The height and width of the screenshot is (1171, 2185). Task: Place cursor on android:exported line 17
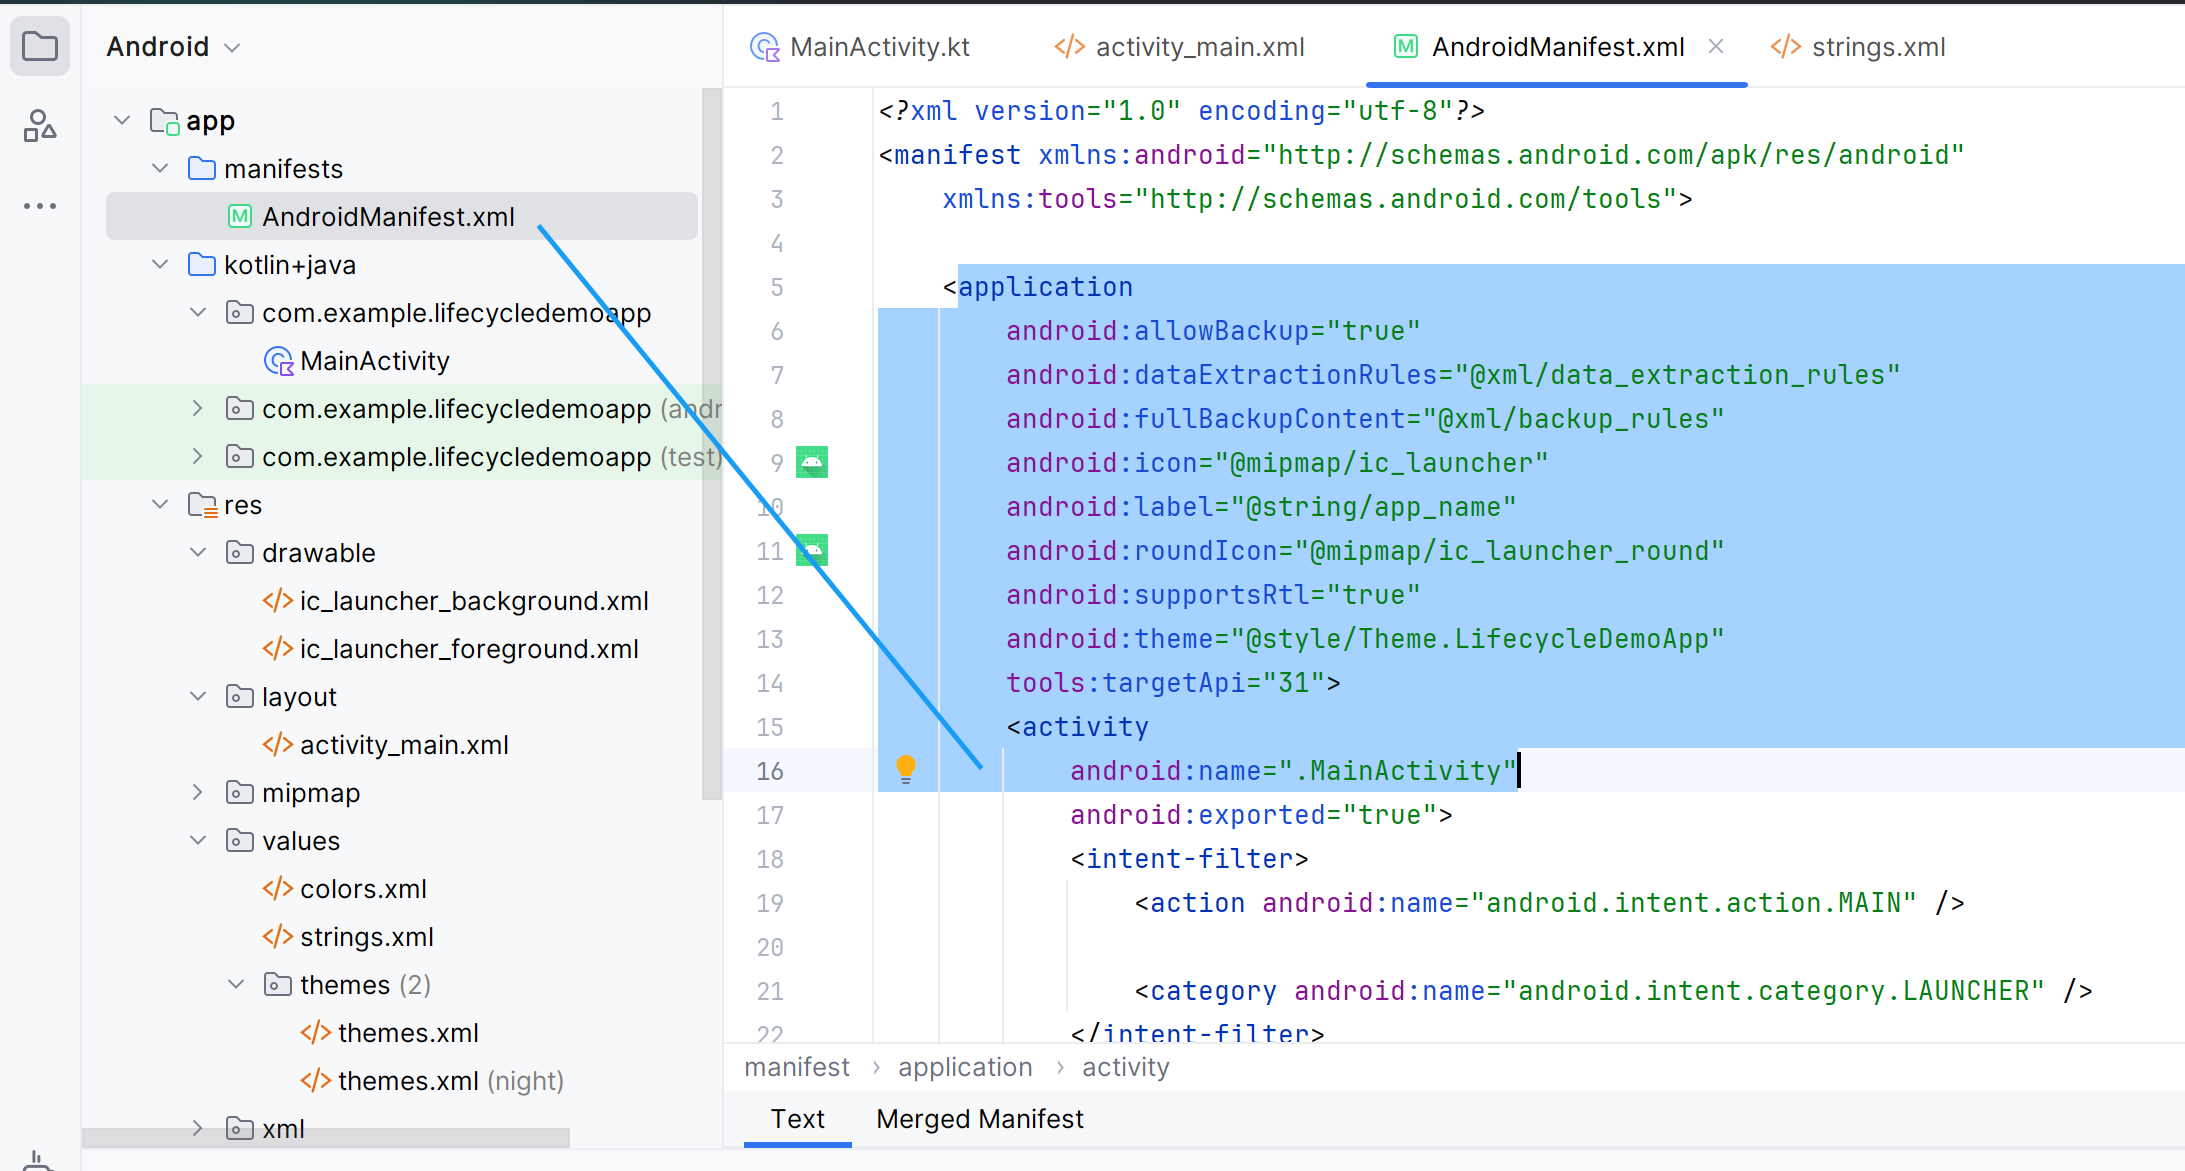pos(1261,815)
